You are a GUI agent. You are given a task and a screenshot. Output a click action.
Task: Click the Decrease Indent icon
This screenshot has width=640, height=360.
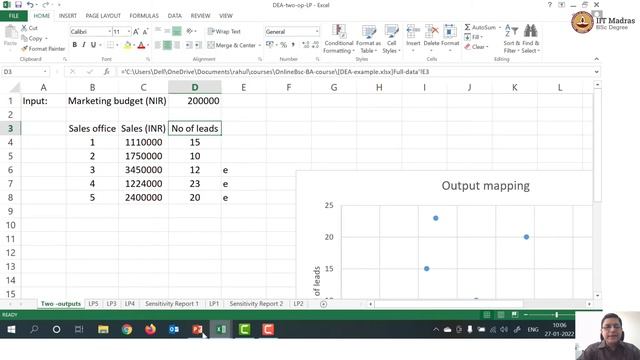tap(189, 45)
